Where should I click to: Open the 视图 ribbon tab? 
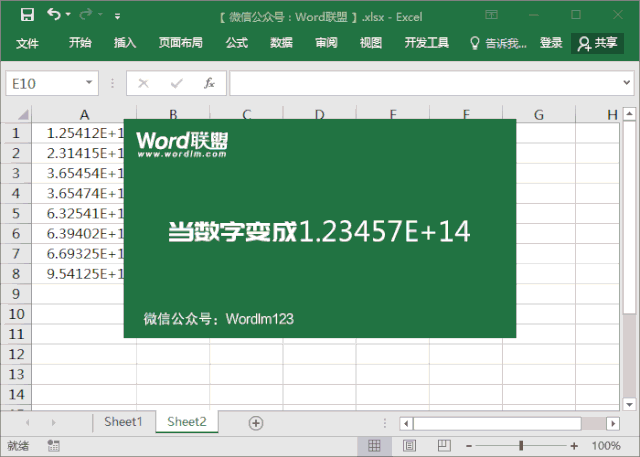(371, 42)
